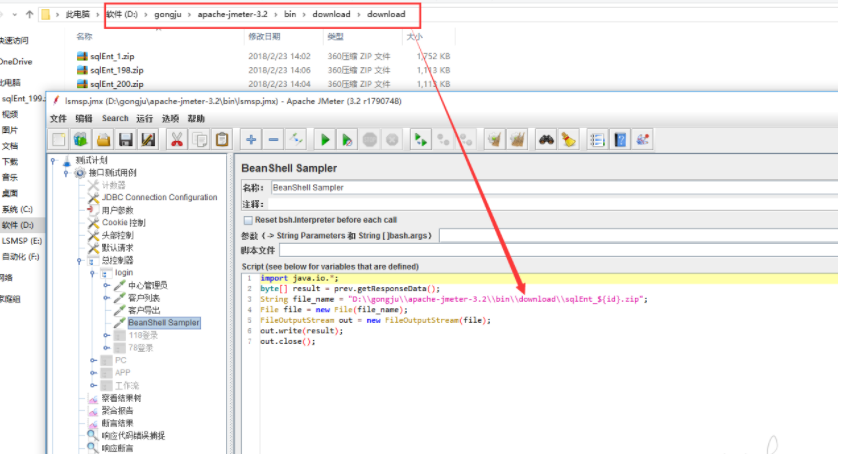The height and width of the screenshot is (454, 841).
Task: Click the Remove minus toolbar icon
Action: (273, 140)
